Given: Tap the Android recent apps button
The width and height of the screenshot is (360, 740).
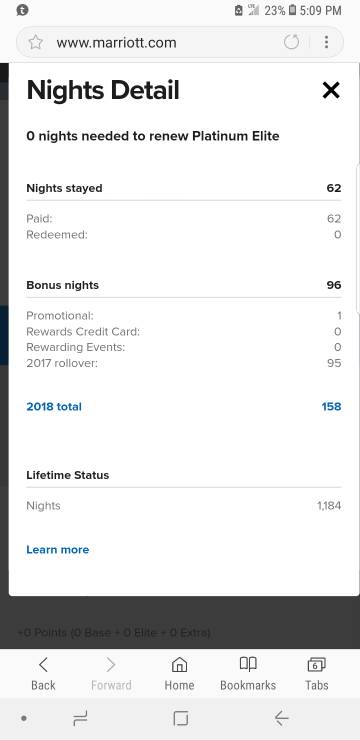Looking at the screenshot, I should point(80,719).
